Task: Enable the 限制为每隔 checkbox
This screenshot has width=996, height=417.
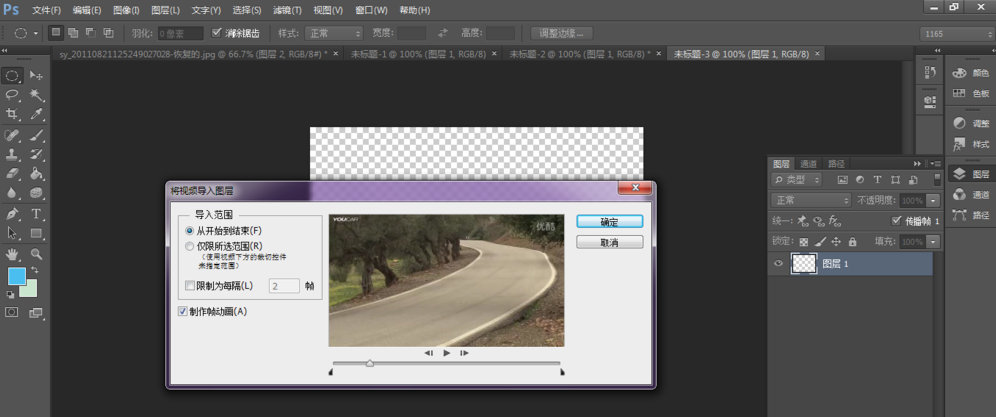Action: coord(190,286)
